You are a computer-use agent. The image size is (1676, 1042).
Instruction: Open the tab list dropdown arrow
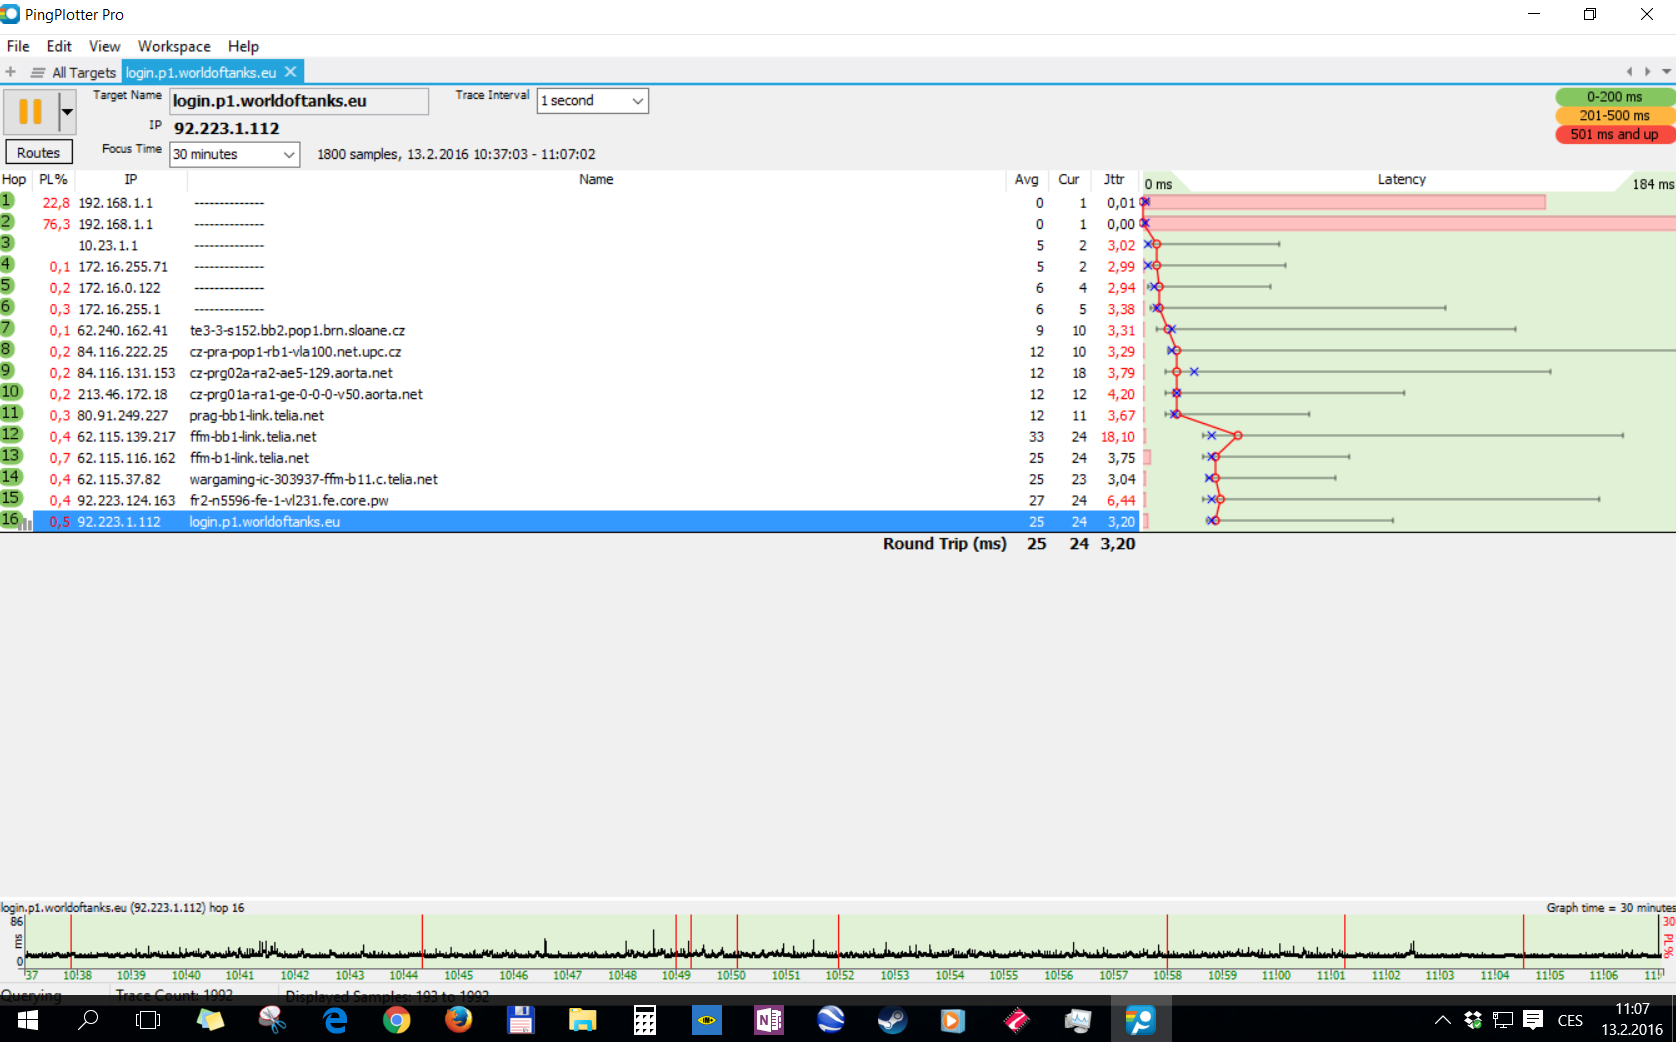point(1666,72)
